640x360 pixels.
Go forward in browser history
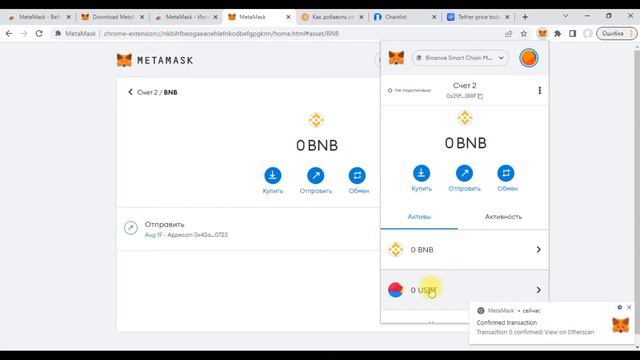(x=24, y=33)
